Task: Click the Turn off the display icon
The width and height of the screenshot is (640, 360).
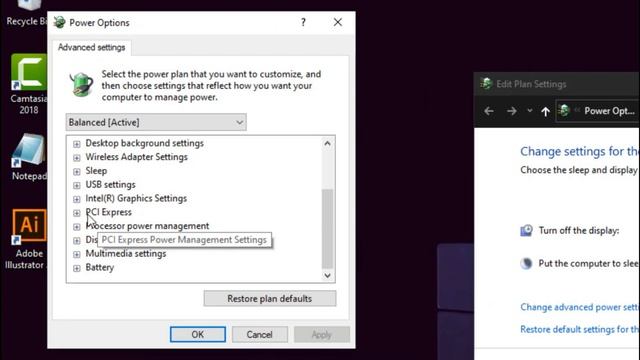Action: [526, 231]
